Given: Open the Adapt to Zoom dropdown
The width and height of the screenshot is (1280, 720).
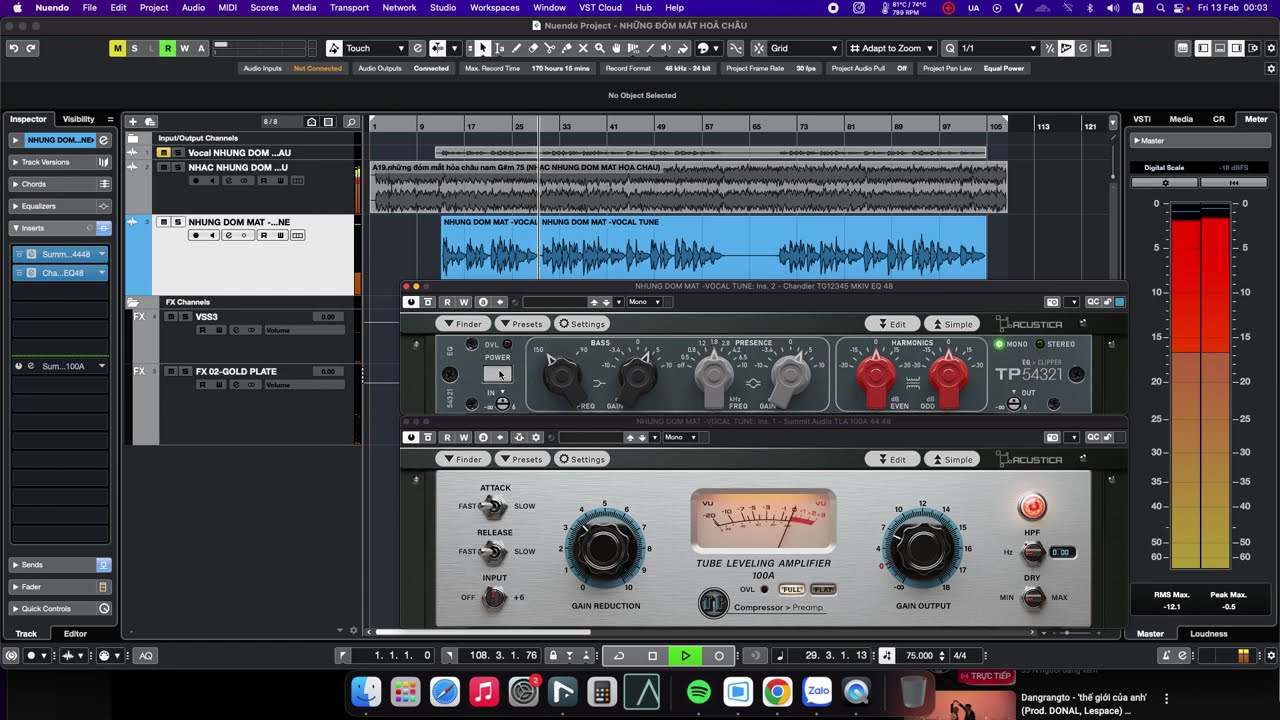Looking at the screenshot, I should tap(893, 48).
